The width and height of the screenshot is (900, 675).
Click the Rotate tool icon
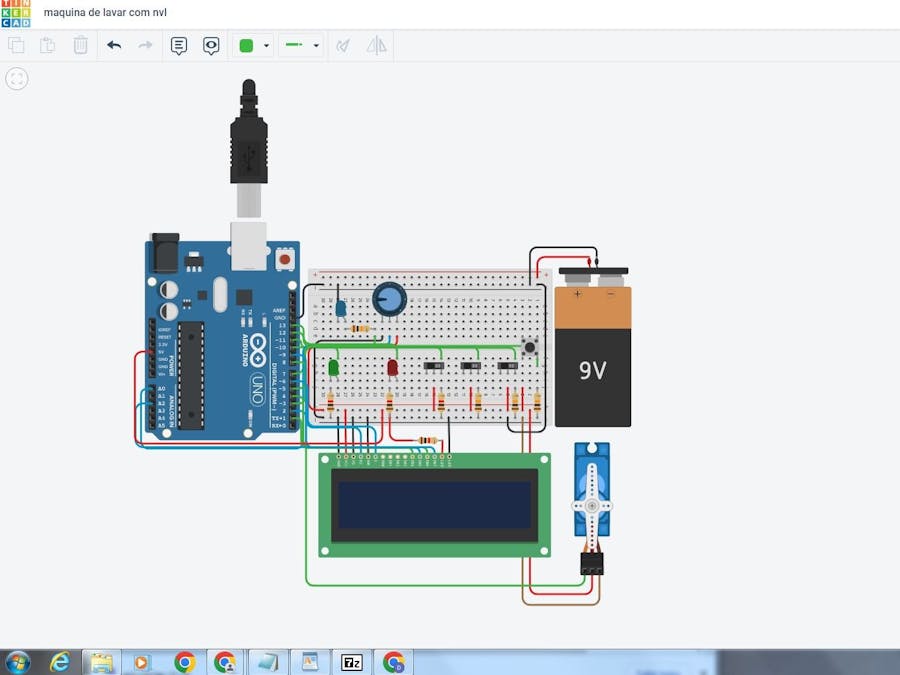tap(343, 45)
